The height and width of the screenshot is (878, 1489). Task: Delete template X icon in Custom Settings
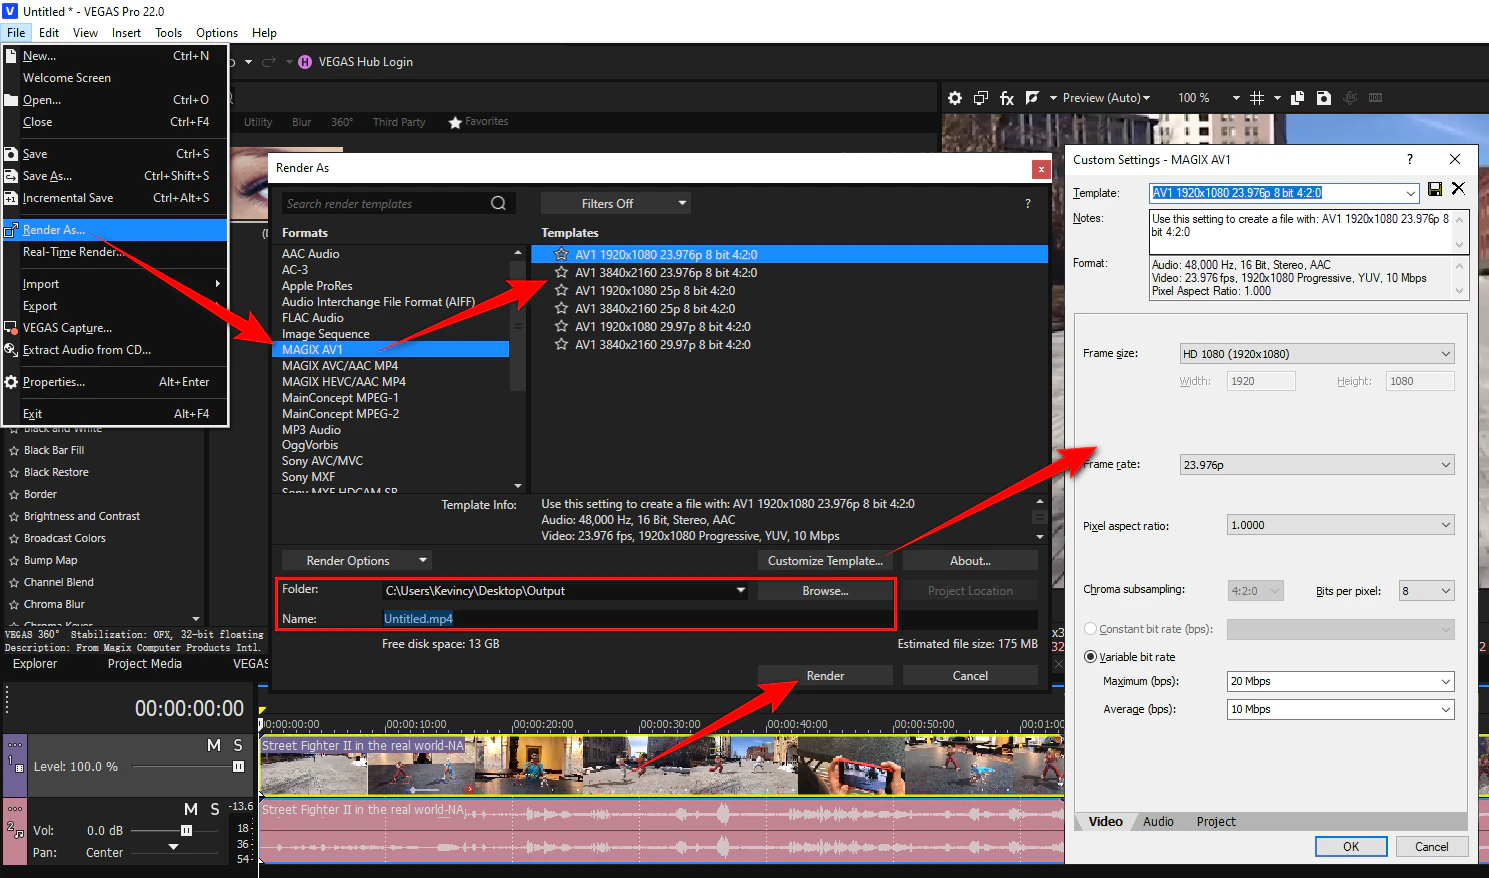1458,188
